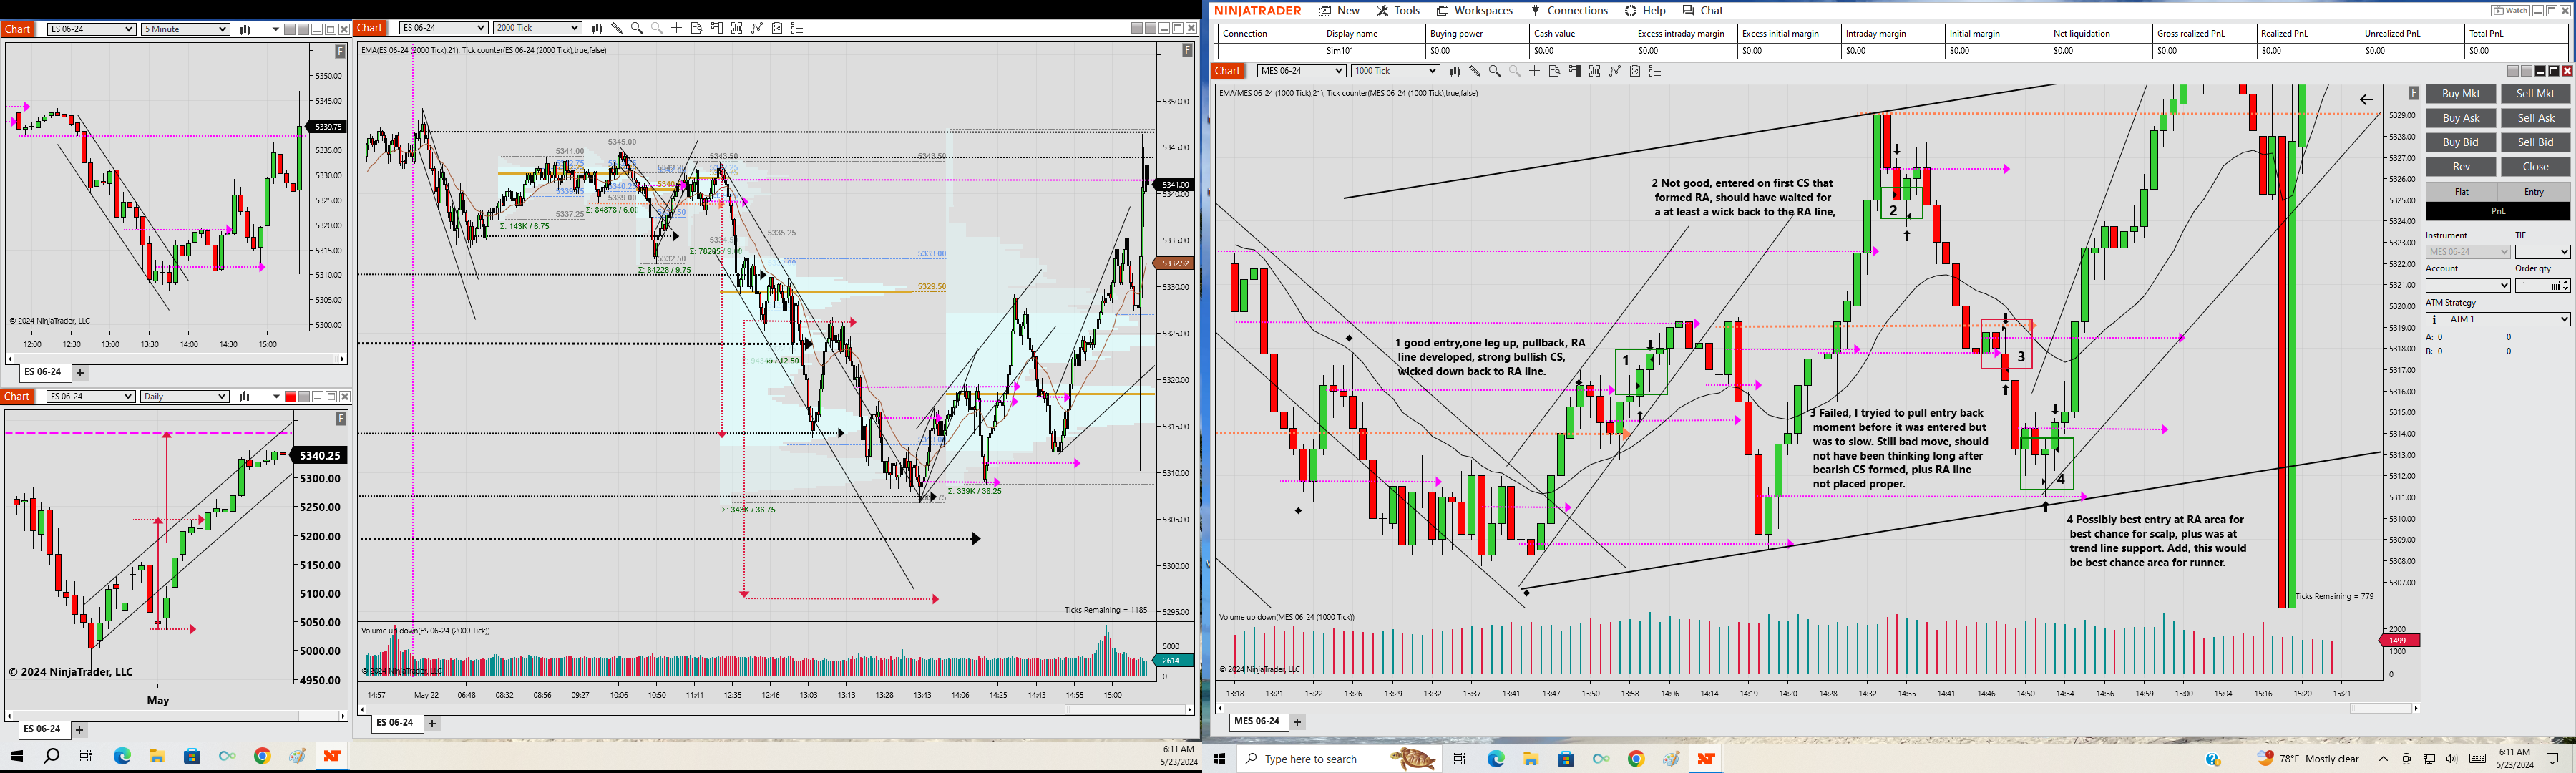Click the Buy Mkt button

coord(2461,94)
